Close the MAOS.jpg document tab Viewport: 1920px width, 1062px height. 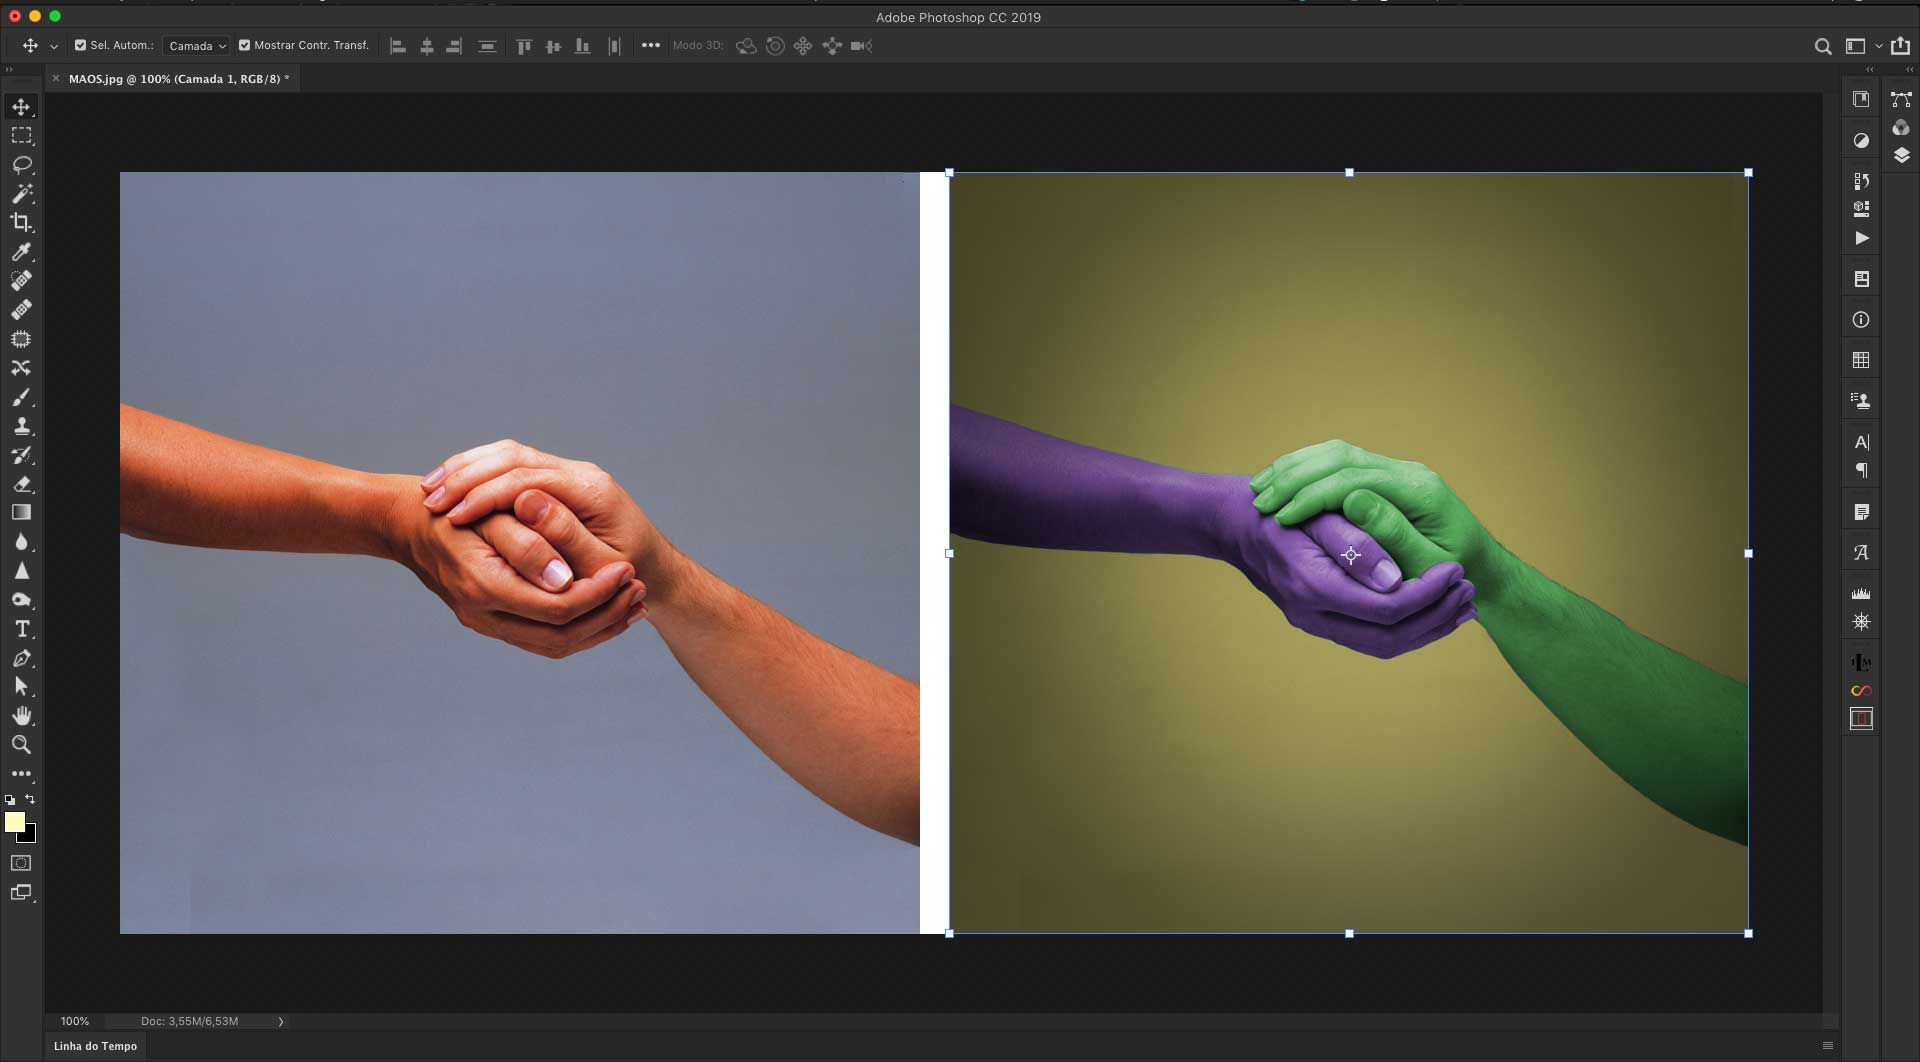(x=56, y=78)
